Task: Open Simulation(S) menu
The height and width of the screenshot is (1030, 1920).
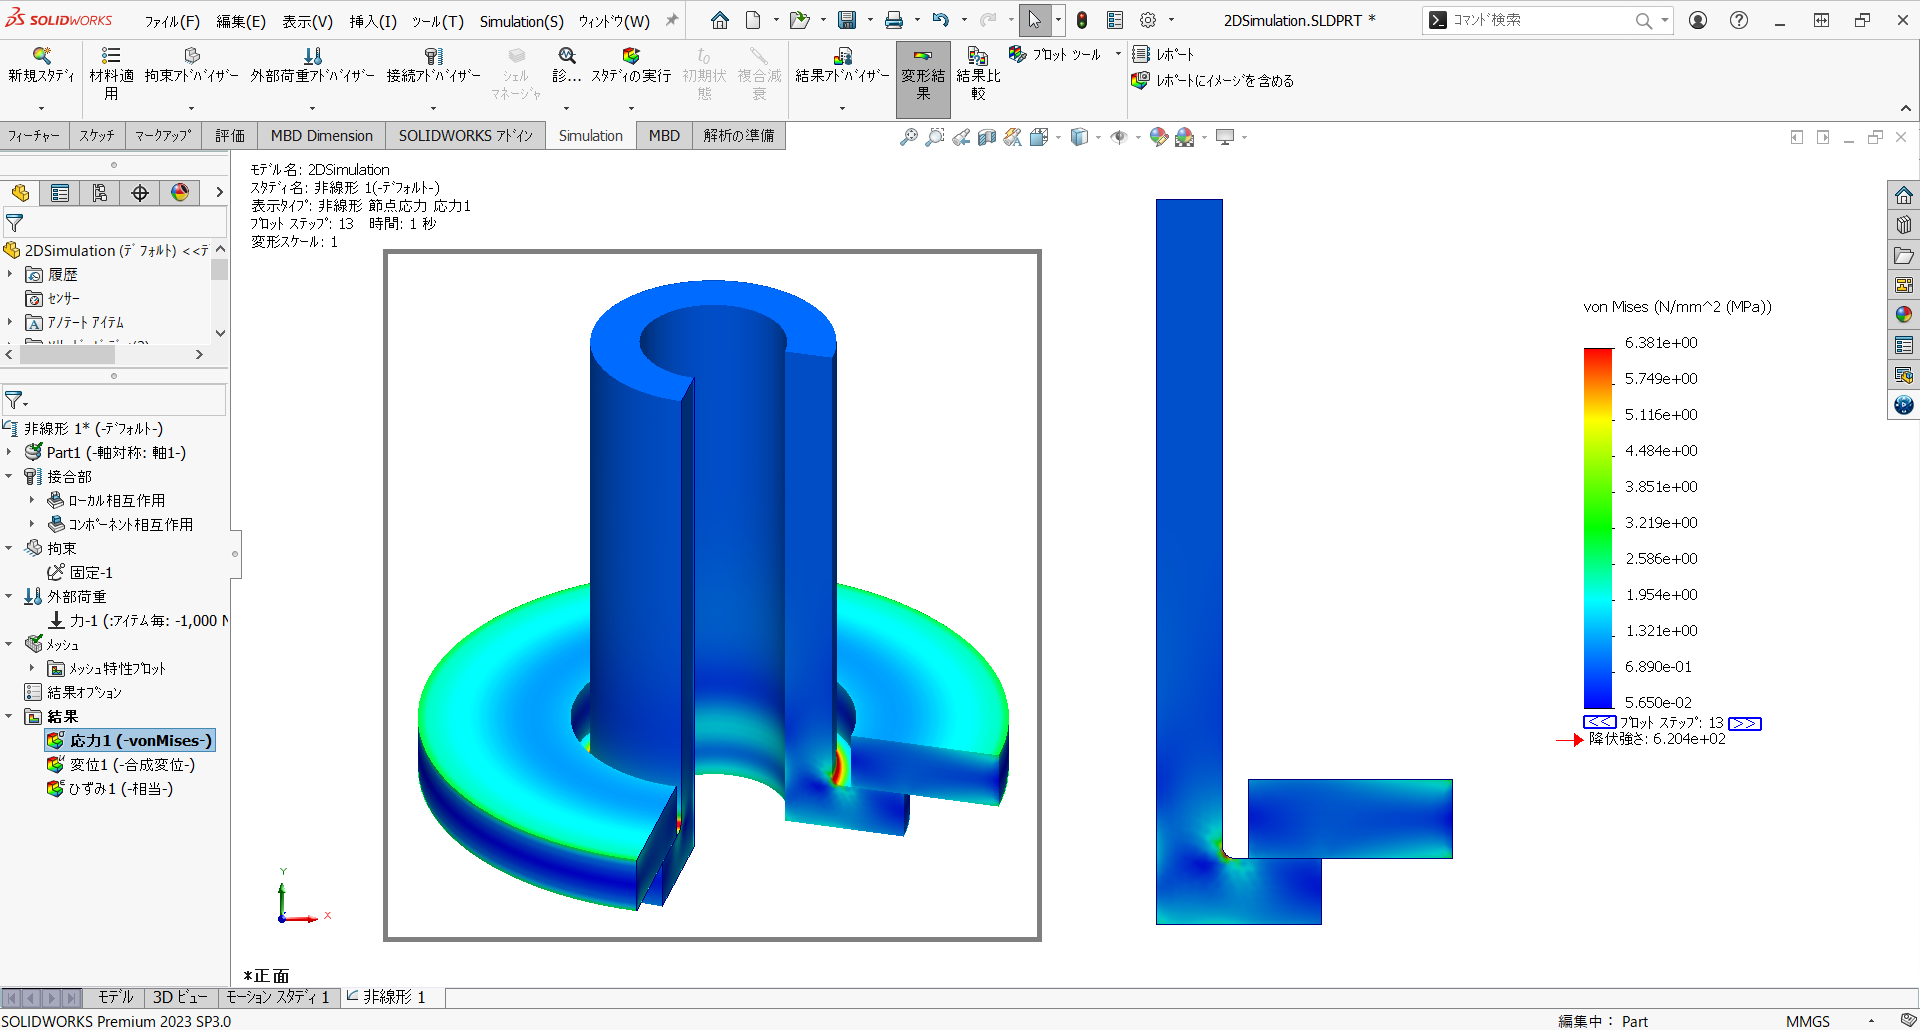Action: [521, 21]
